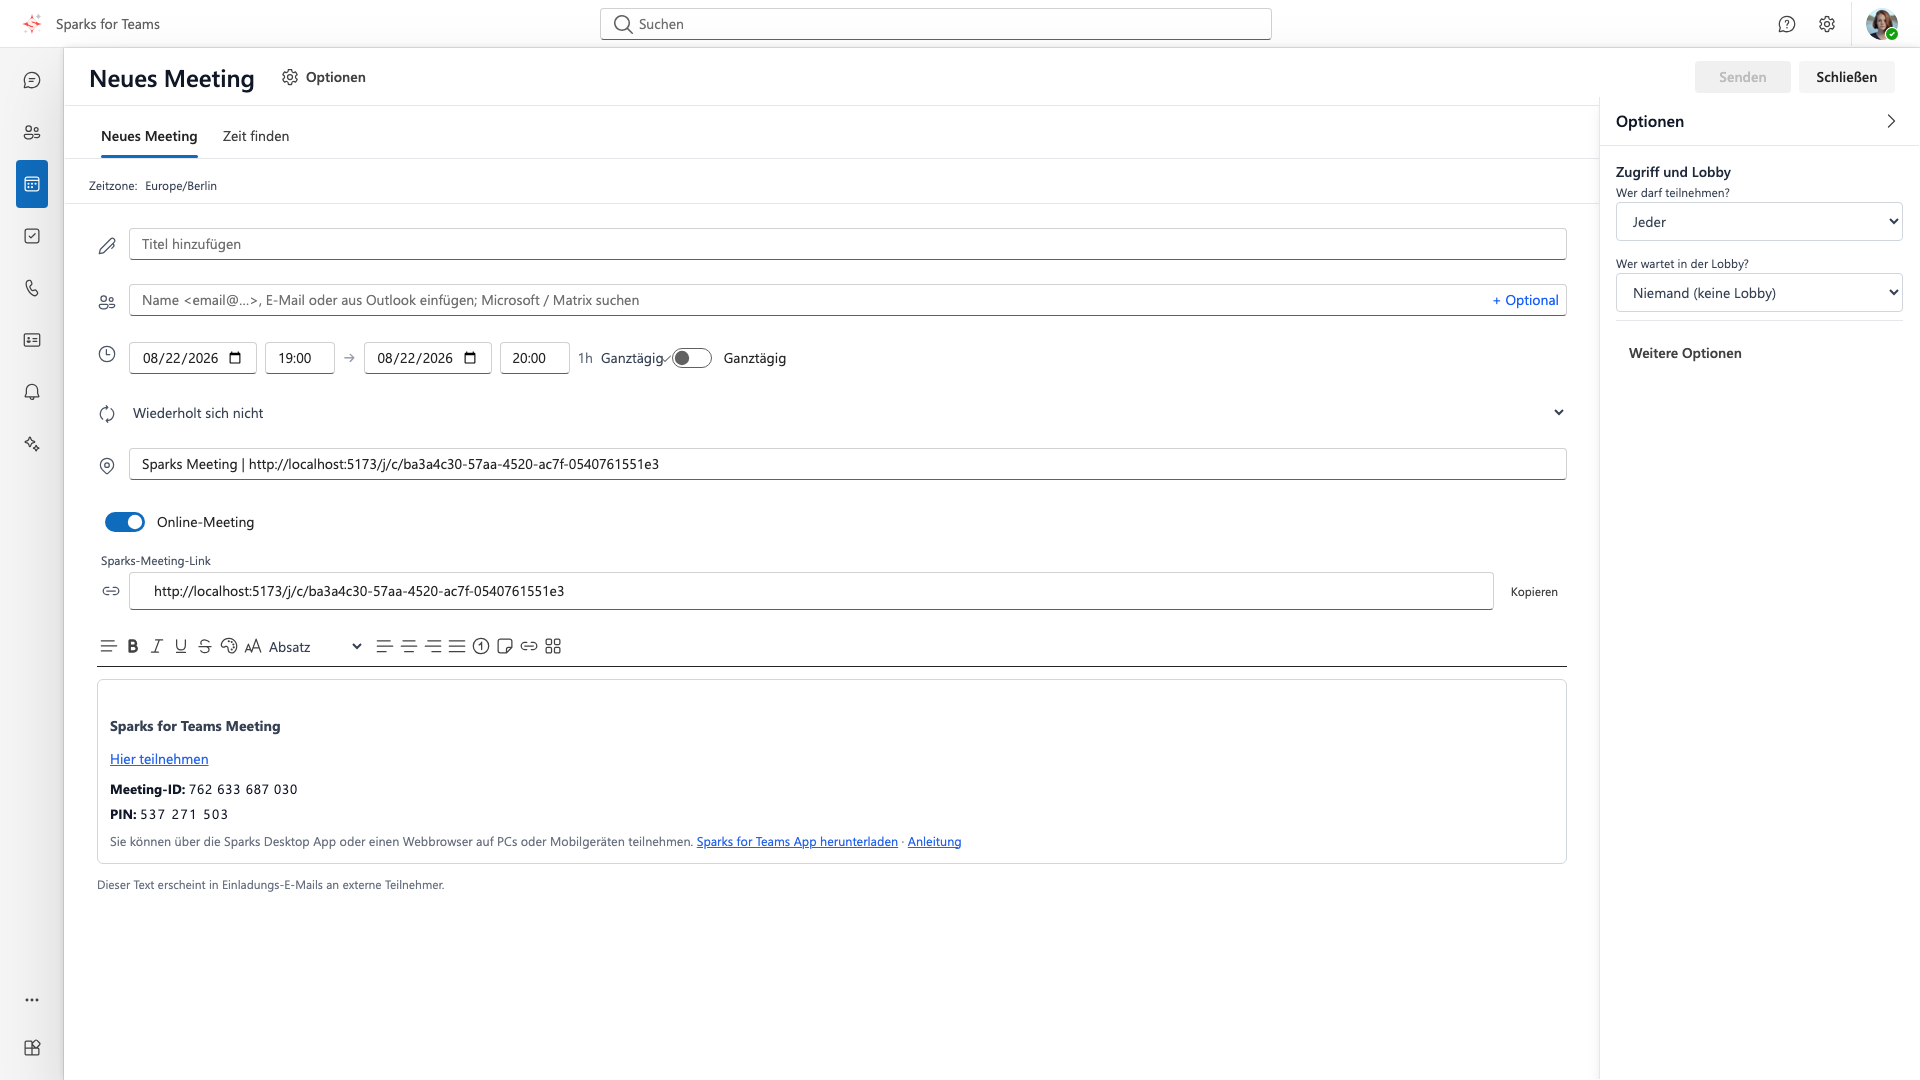Viewport: 1920px width, 1080px height.
Task: Click the Sparks-Meeting-Link URL field
Action: (x=811, y=591)
